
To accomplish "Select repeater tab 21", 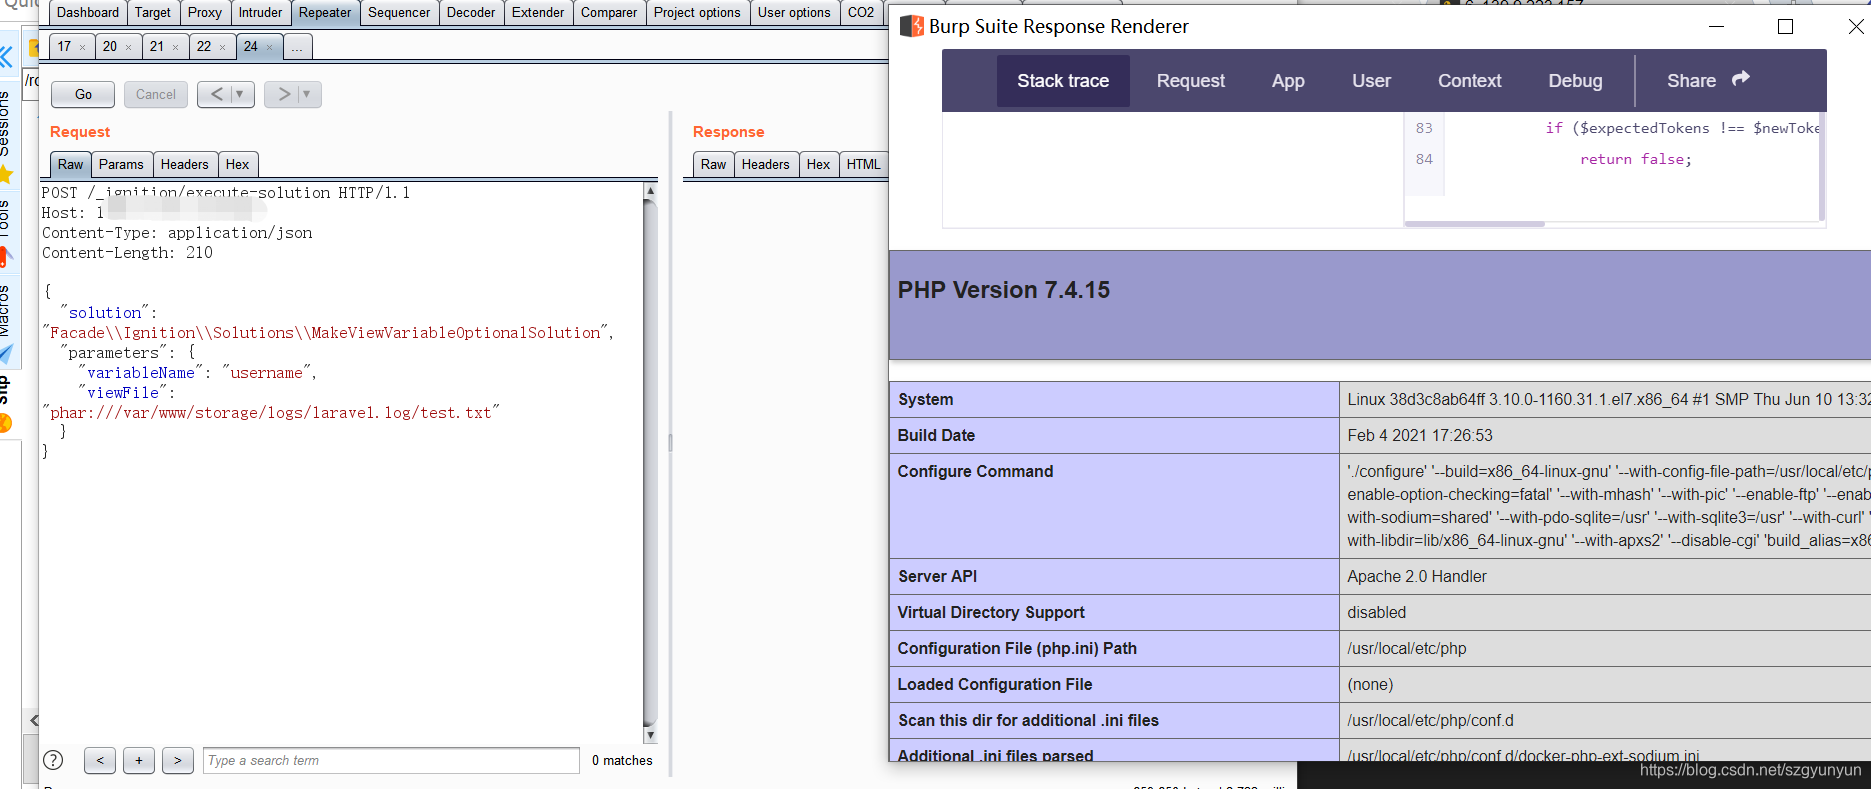I will tap(157, 46).
